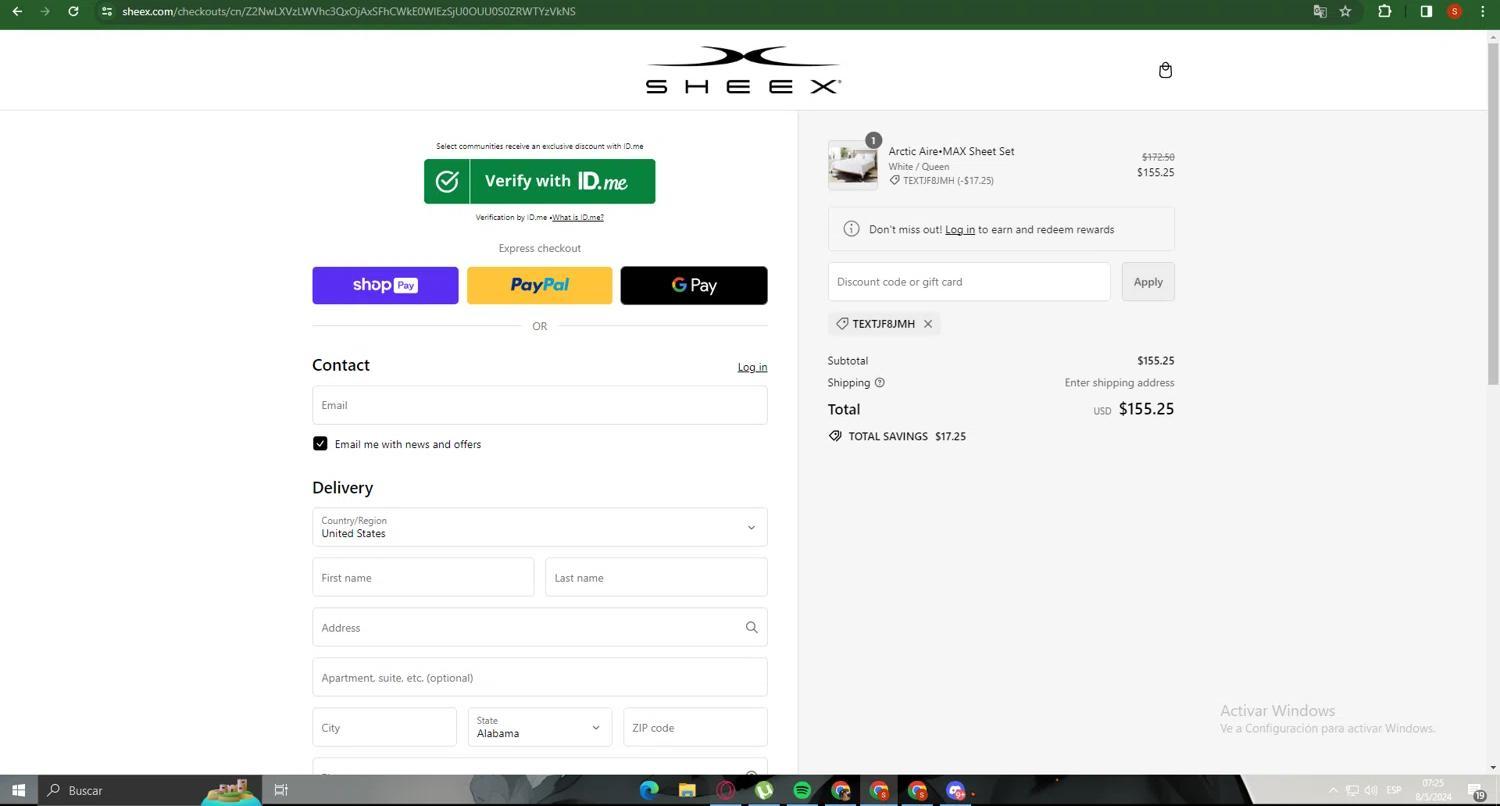Remove the TEXTJF8JMH discount code

tap(928, 324)
